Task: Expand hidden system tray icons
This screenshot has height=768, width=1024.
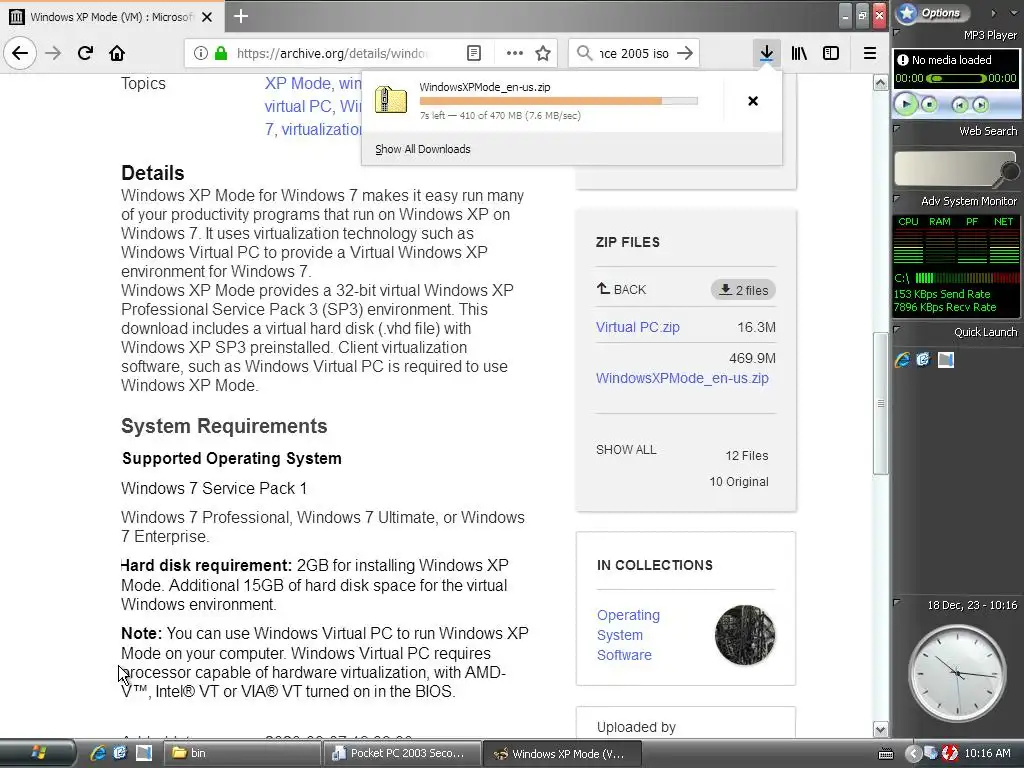Action: tap(912, 754)
